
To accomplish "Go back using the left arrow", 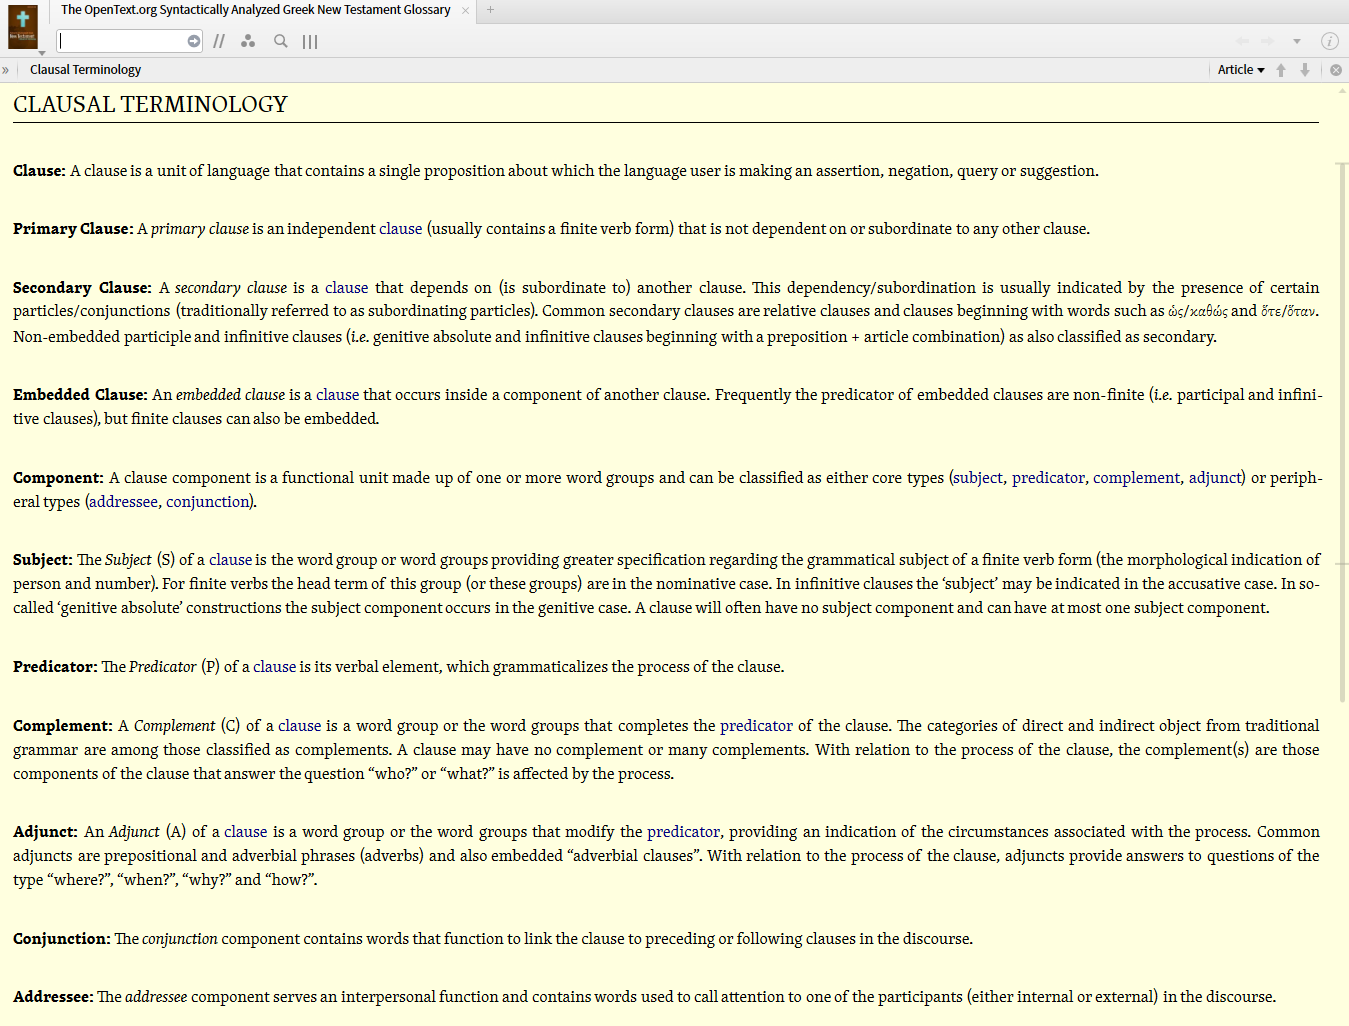I will [x=1242, y=41].
